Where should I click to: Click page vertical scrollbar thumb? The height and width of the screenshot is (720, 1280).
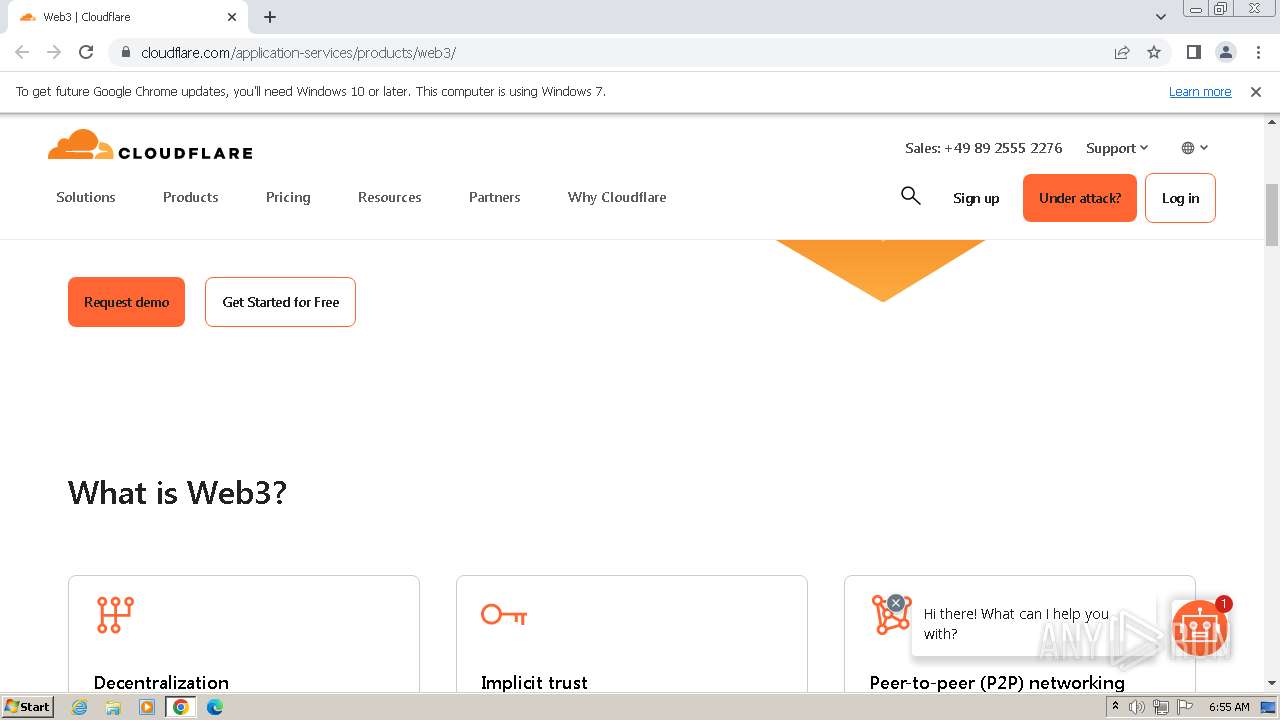[x=1272, y=215]
